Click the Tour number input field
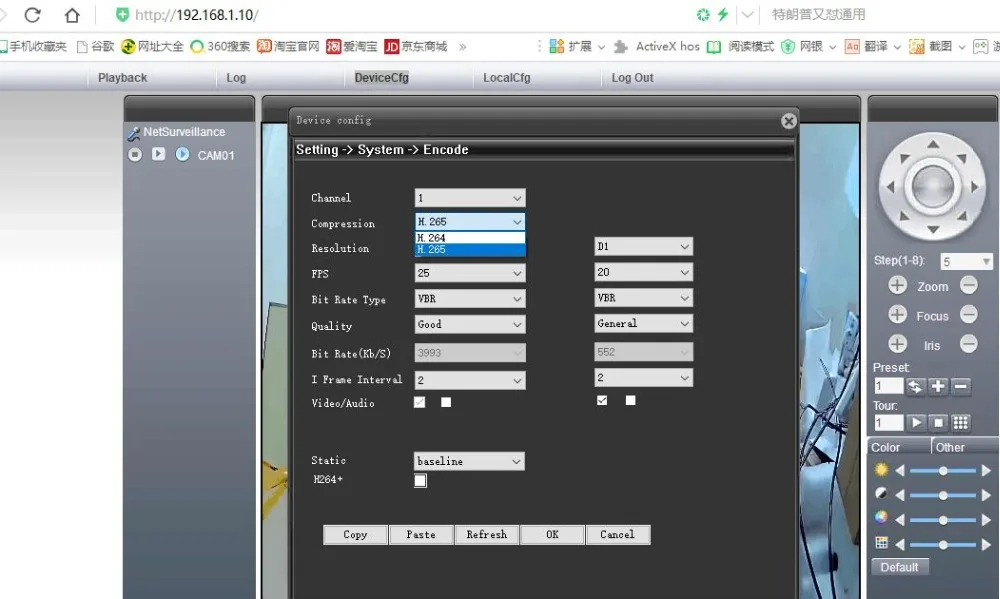 888,422
